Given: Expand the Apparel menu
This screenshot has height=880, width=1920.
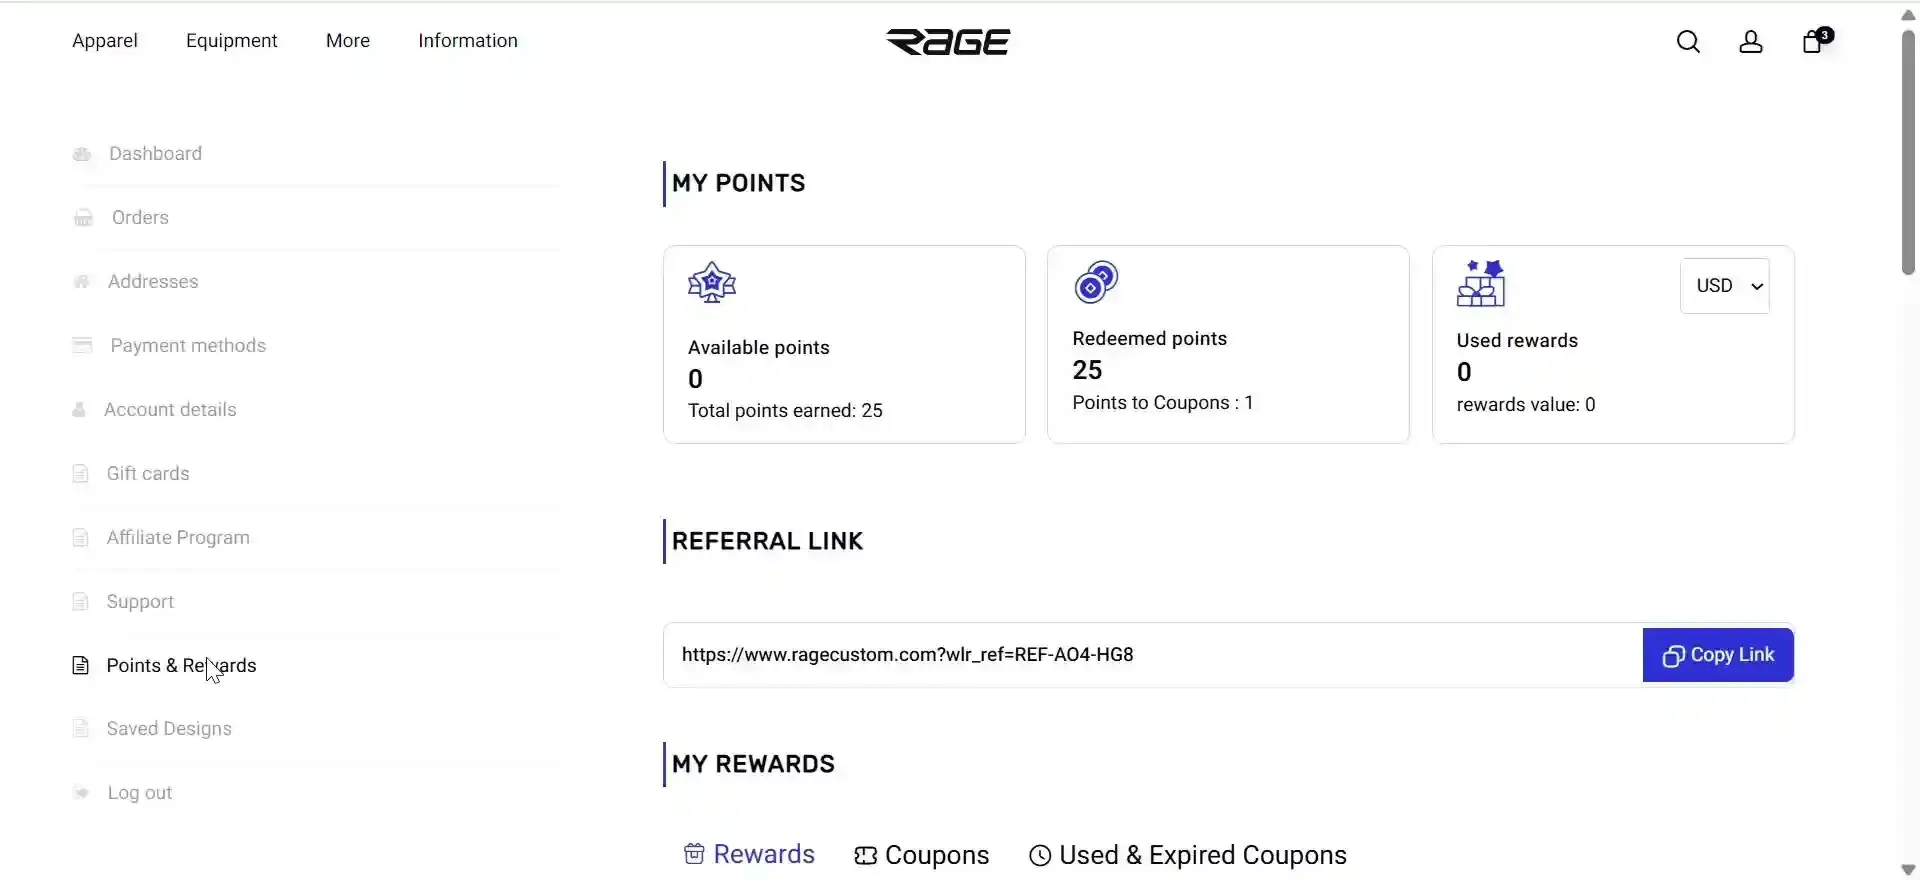Looking at the screenshot, I should [105, 41].
